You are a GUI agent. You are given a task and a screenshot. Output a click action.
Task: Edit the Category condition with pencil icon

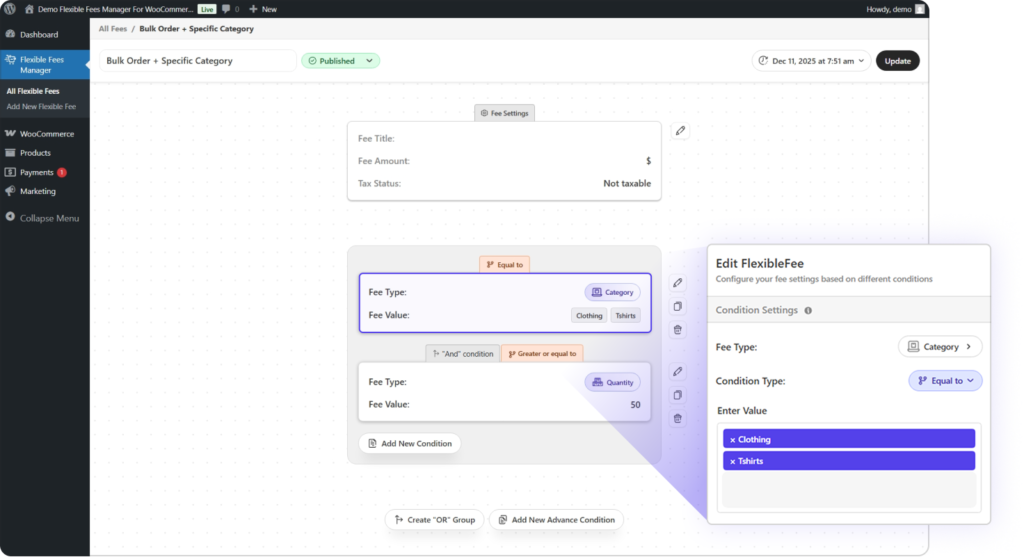678,284
